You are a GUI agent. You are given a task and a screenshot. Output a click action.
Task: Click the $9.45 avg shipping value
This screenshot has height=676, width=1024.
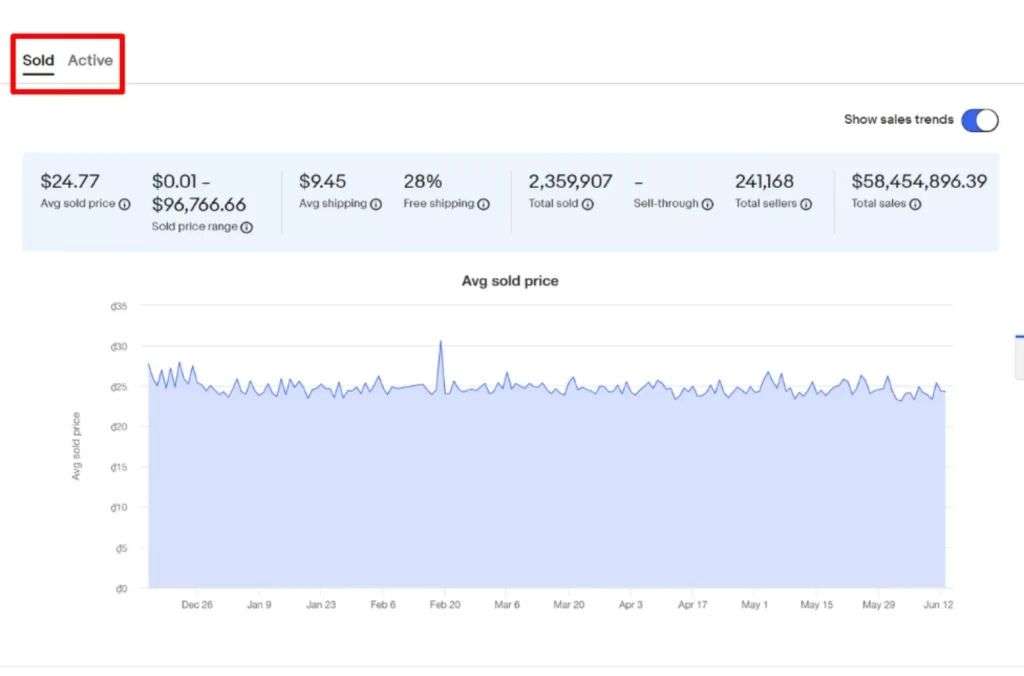coord(323,181)
